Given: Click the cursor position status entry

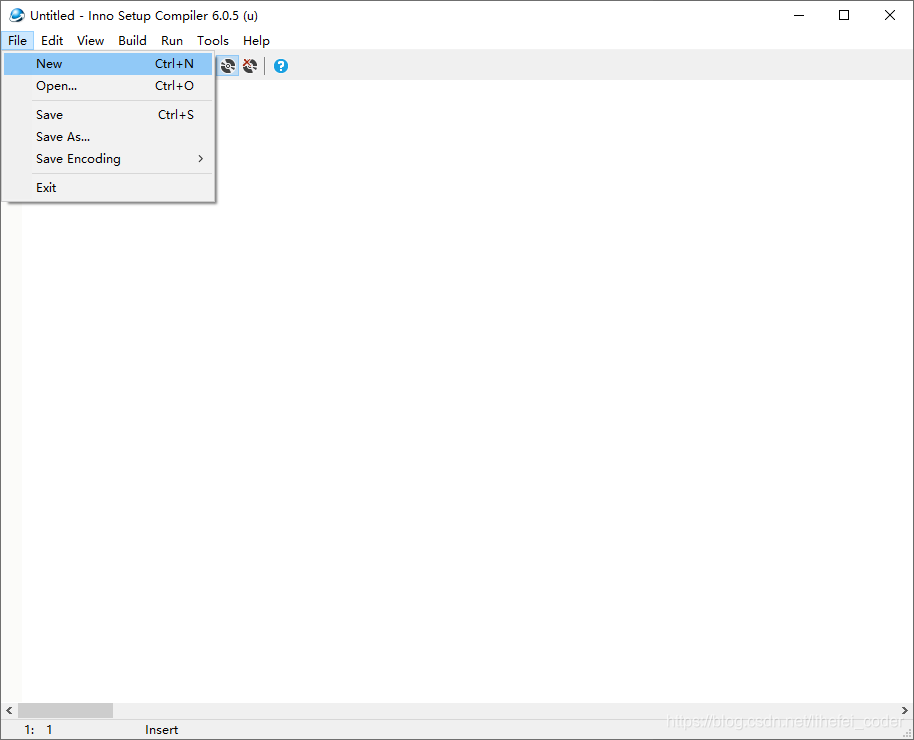Looking at the screenshot, I should (38, 730).
